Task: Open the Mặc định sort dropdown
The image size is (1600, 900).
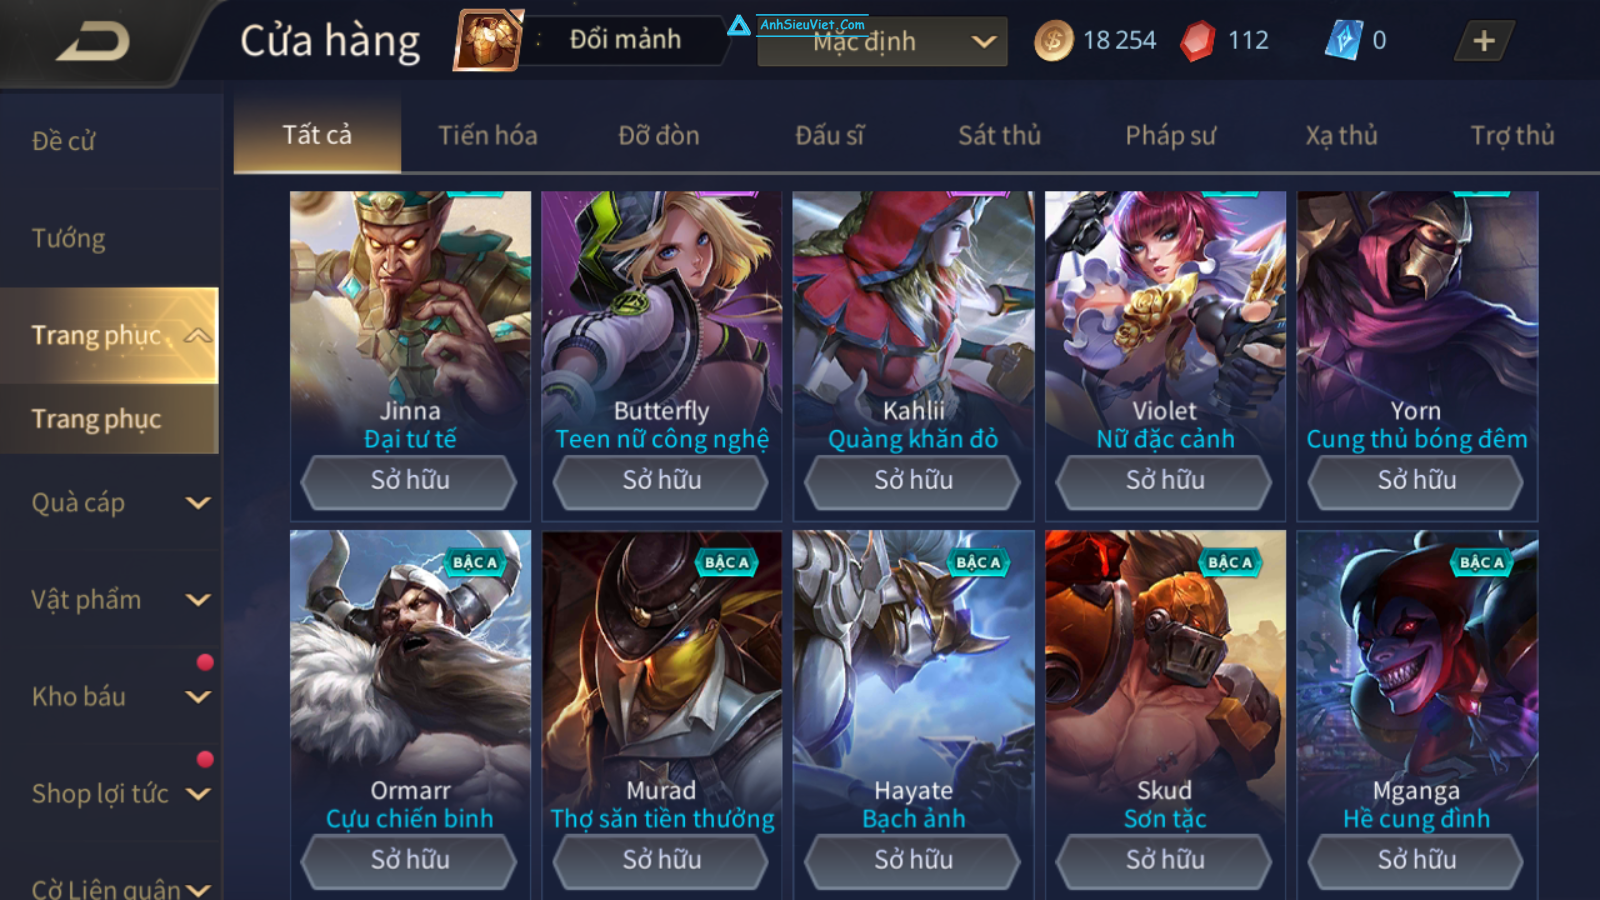Action: coord(882,42)
